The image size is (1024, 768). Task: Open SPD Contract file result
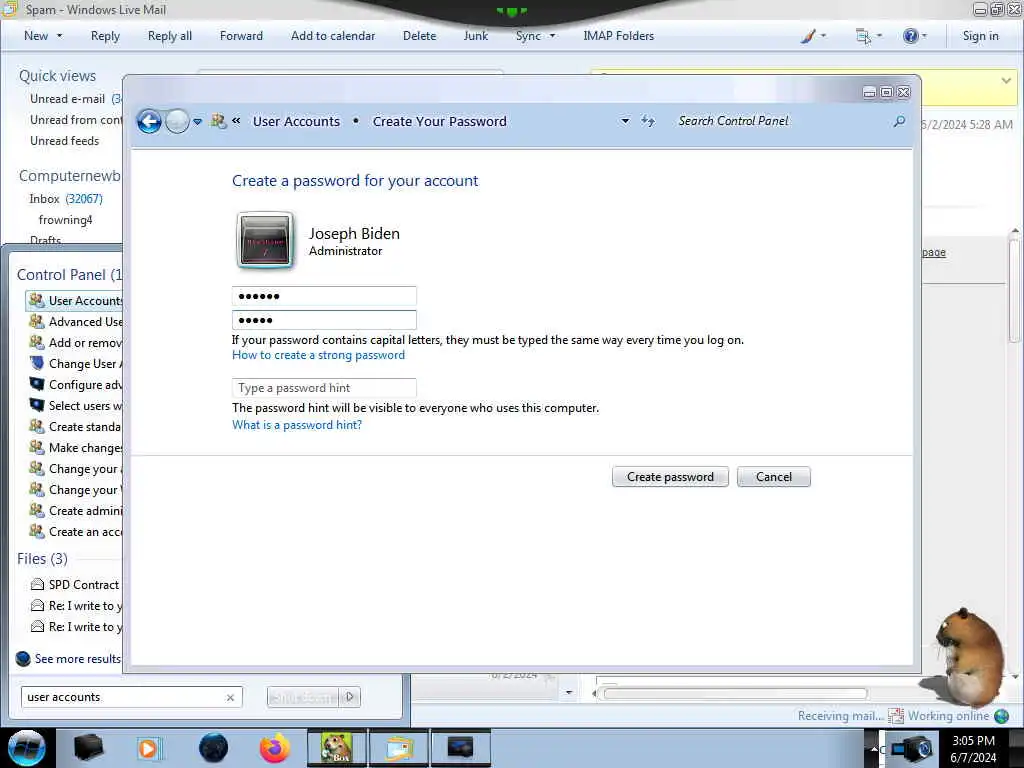[x=75, y=584]
